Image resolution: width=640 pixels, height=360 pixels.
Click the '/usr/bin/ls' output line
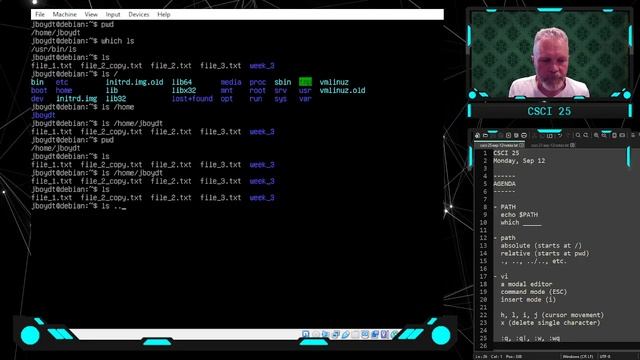pos(54,49)
